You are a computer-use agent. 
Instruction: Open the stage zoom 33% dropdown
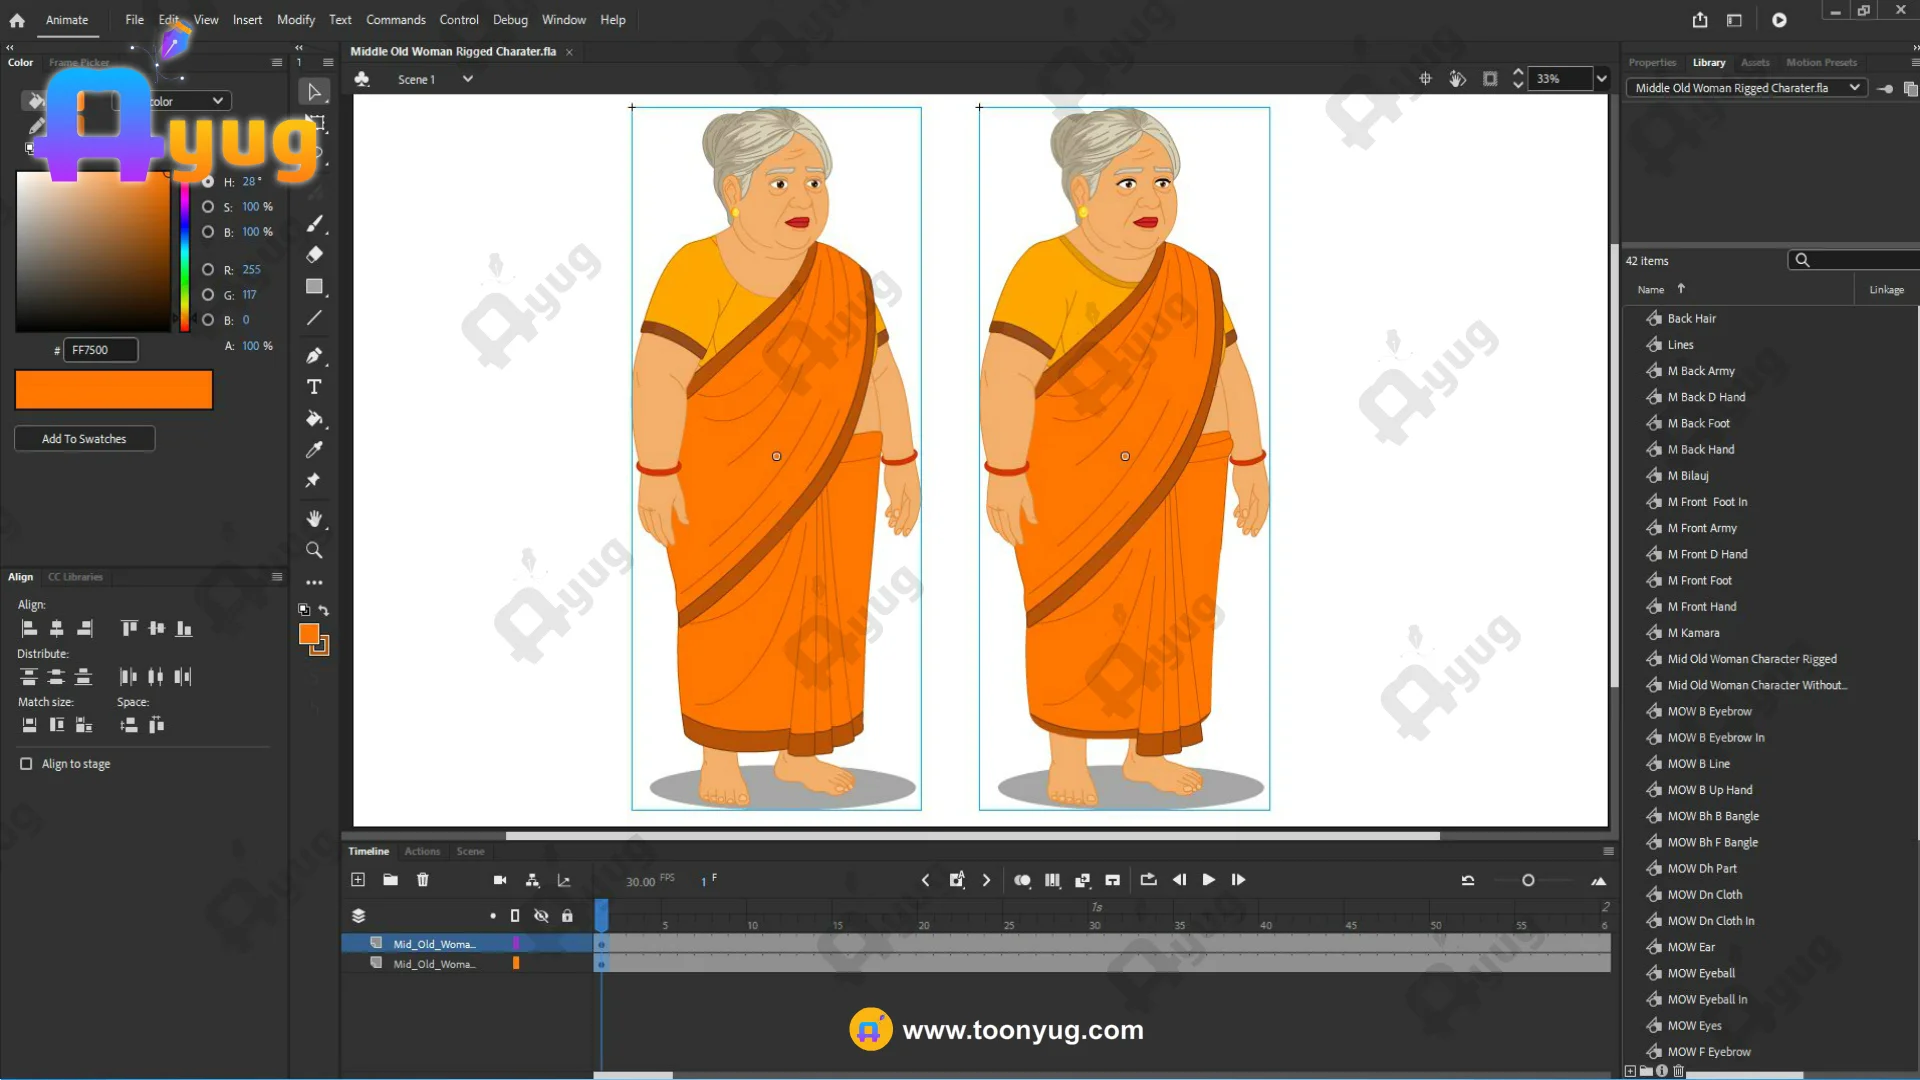[1601, 79]
